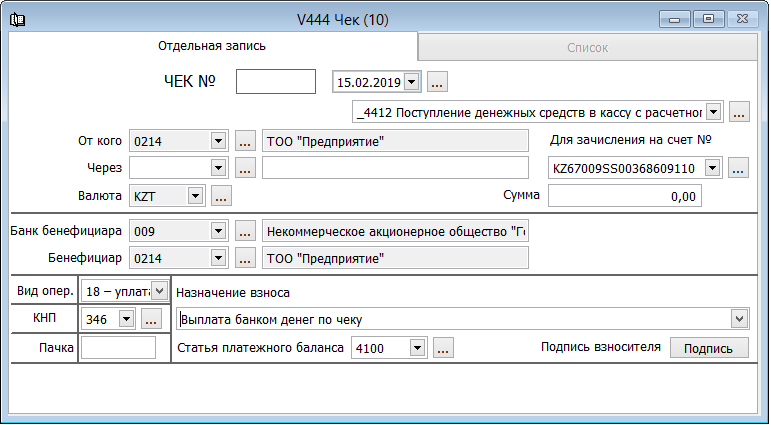771x425 pixels.
Task: Open lookup button for От кого field
Action: 245,141
